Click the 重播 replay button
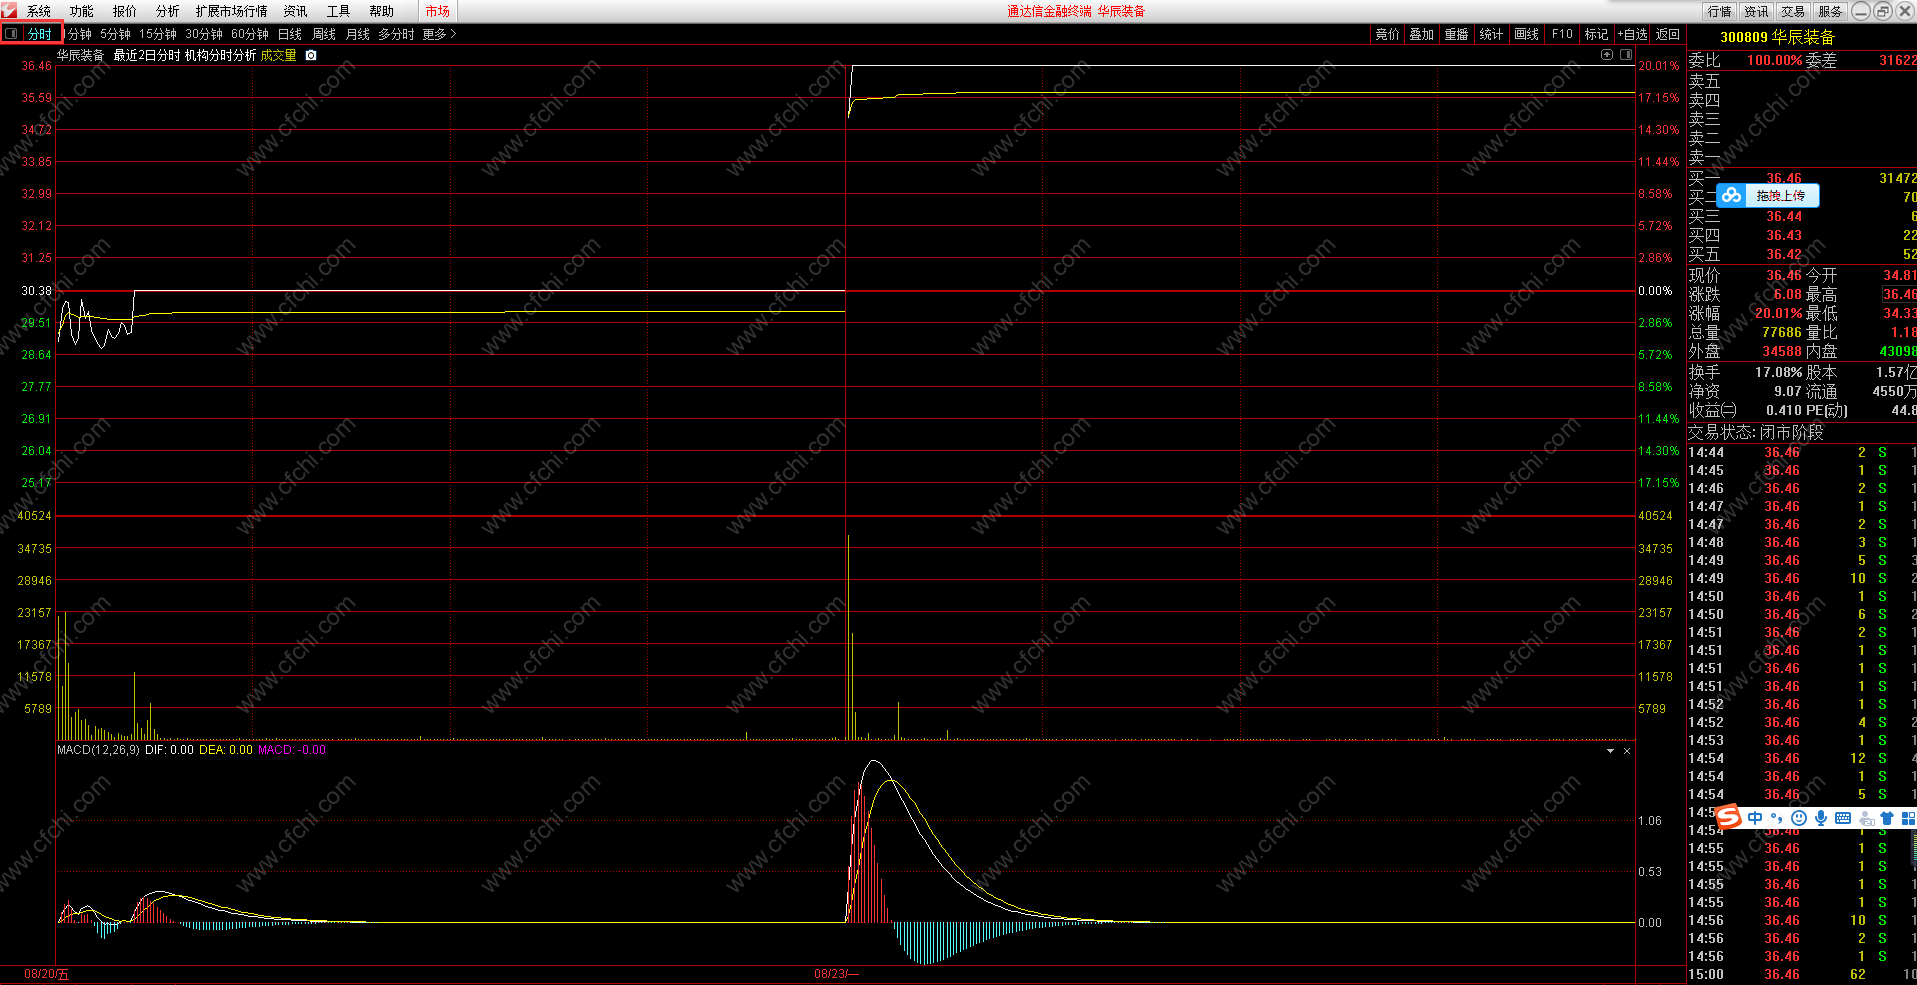 1457,34
